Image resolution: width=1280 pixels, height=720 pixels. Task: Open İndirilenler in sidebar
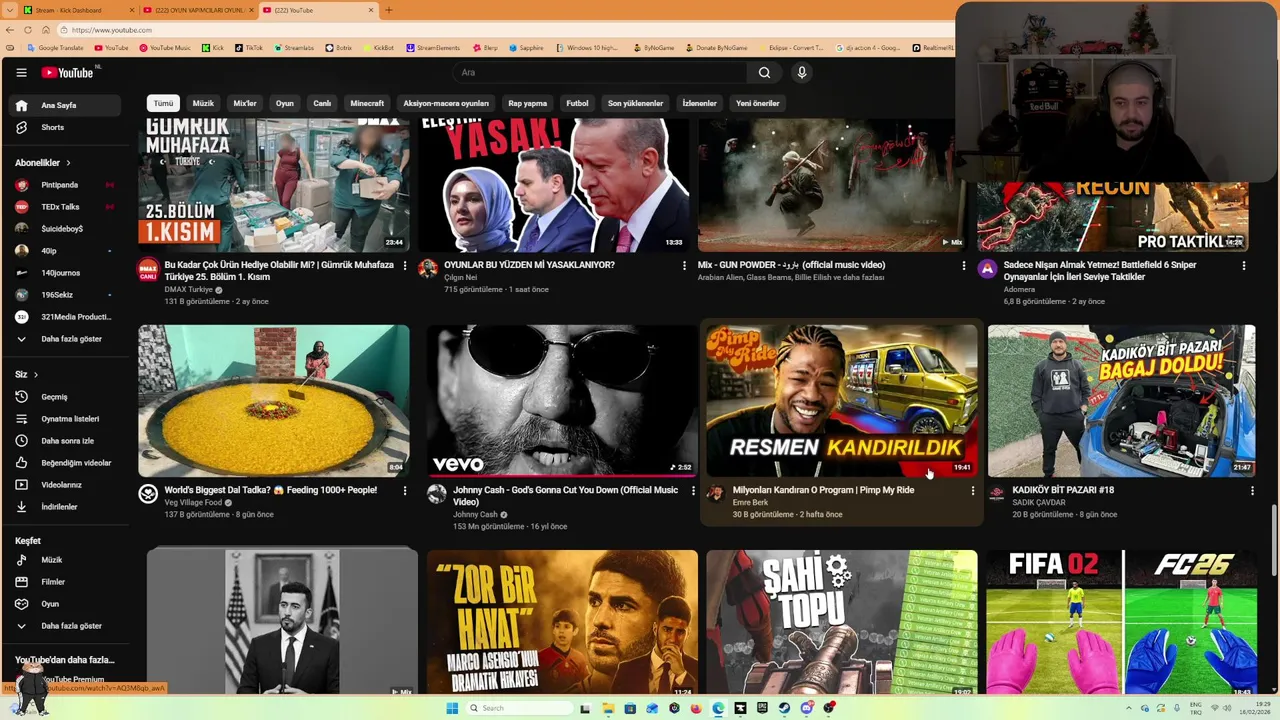(64, 507)
